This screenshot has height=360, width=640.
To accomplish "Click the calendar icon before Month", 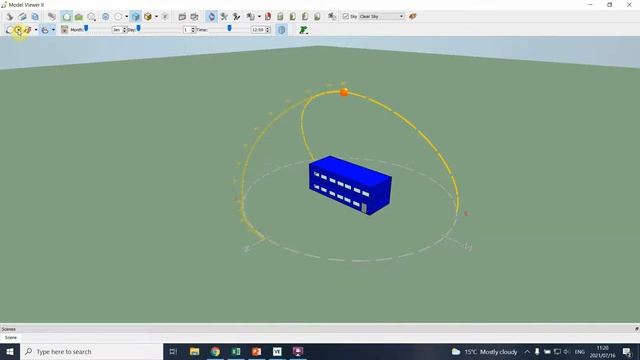I will tap(64, 30).
